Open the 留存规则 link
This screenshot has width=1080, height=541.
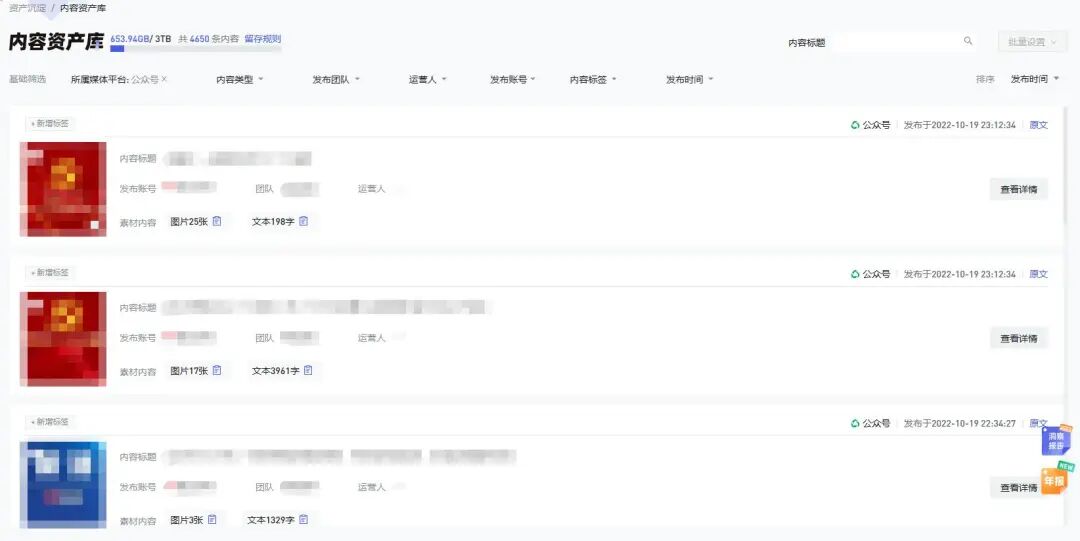[x=262, y=39]
